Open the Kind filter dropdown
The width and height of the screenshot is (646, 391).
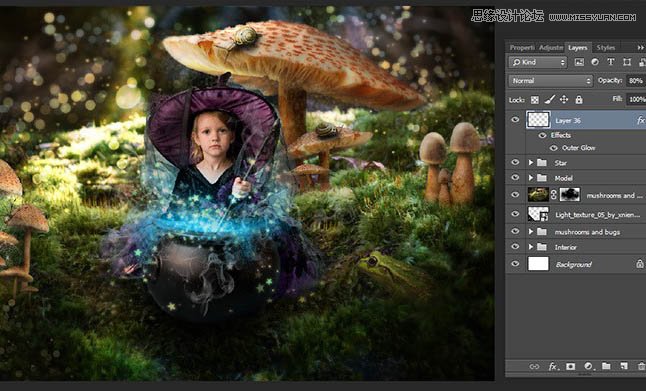(538, 62)
